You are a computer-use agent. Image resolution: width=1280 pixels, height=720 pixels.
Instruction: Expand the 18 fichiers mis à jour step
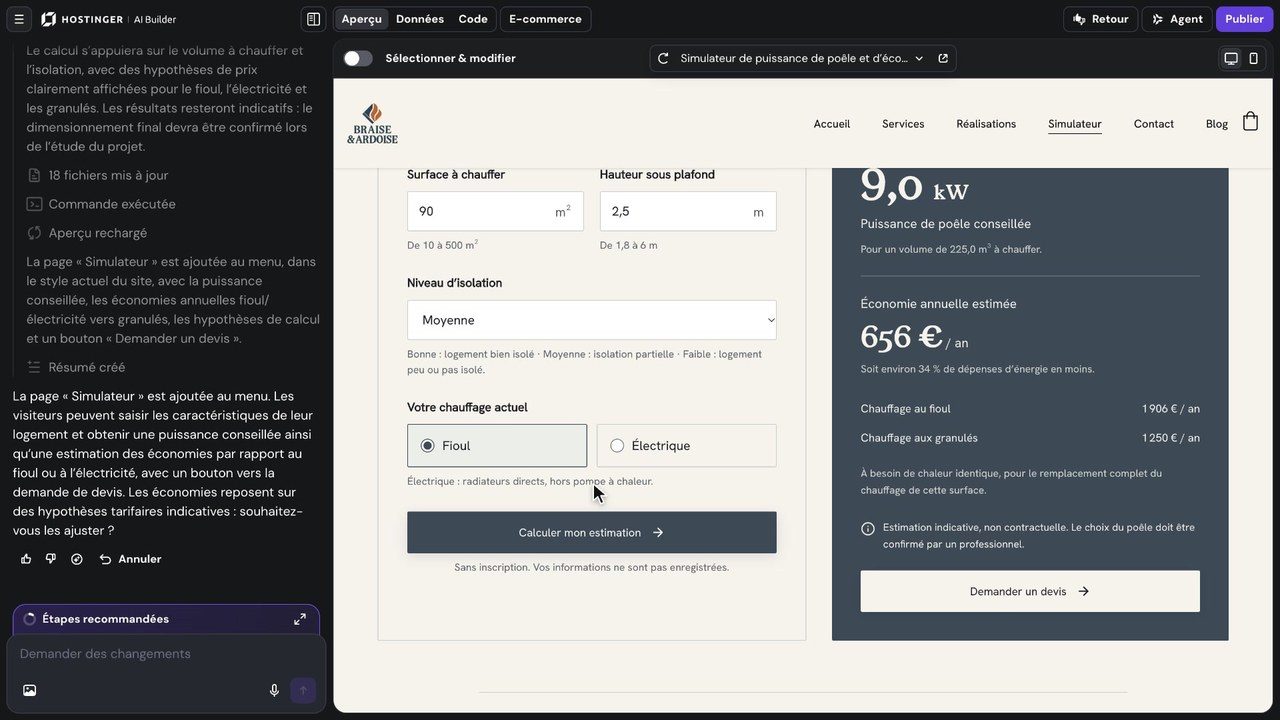point(98,175)
